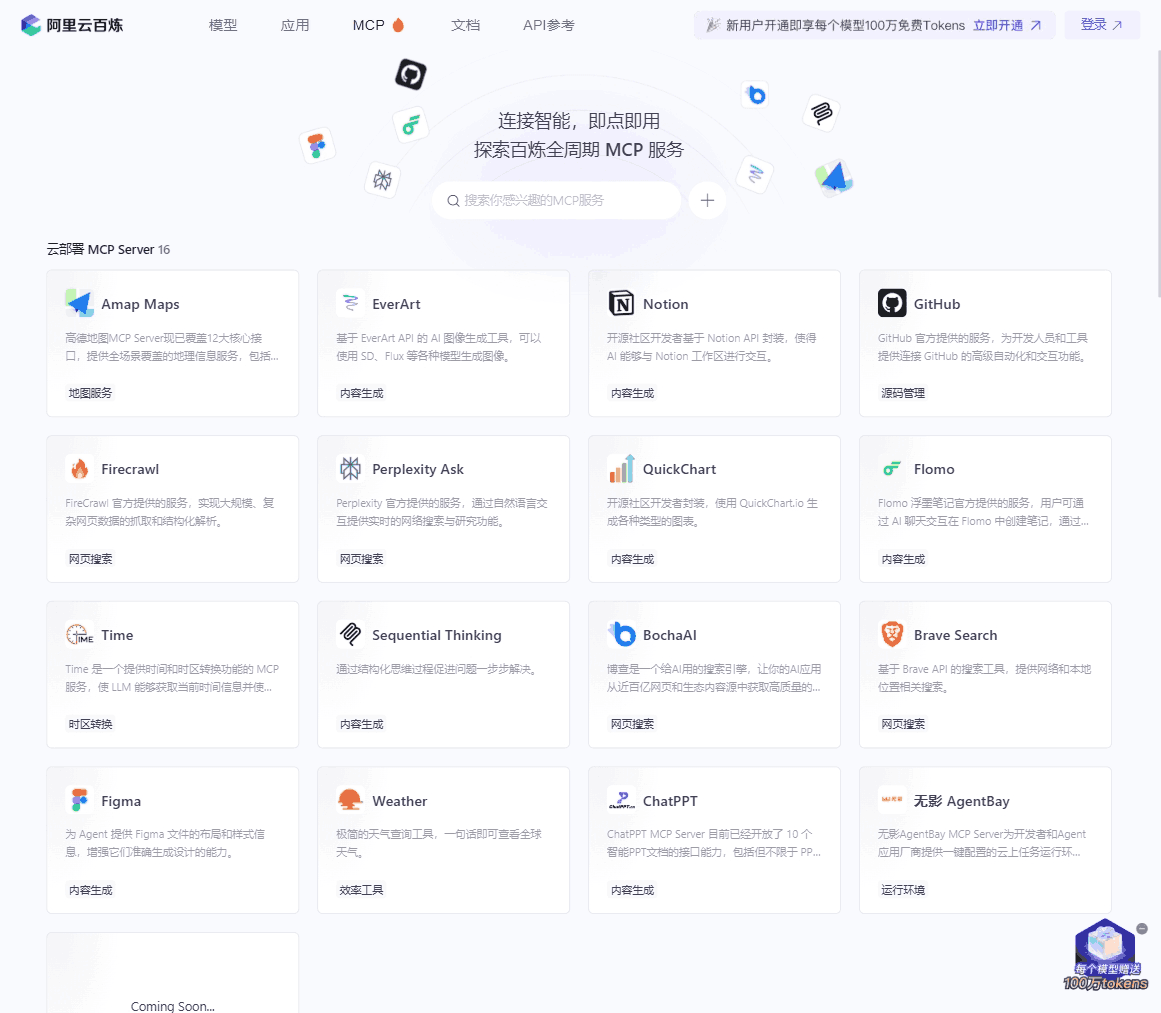Screen dimensions: 1161x1013
Task: Click the QuickChart card description text
Action: [x=712, y=512]
